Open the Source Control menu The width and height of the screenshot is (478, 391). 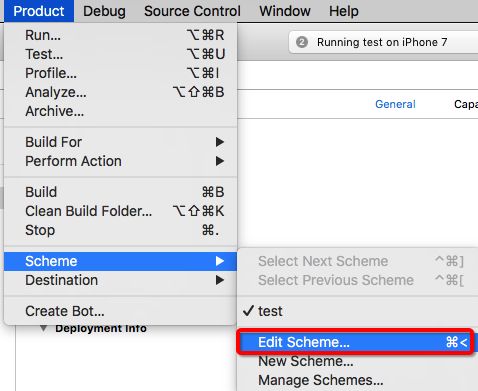click(x=192, y=11)
